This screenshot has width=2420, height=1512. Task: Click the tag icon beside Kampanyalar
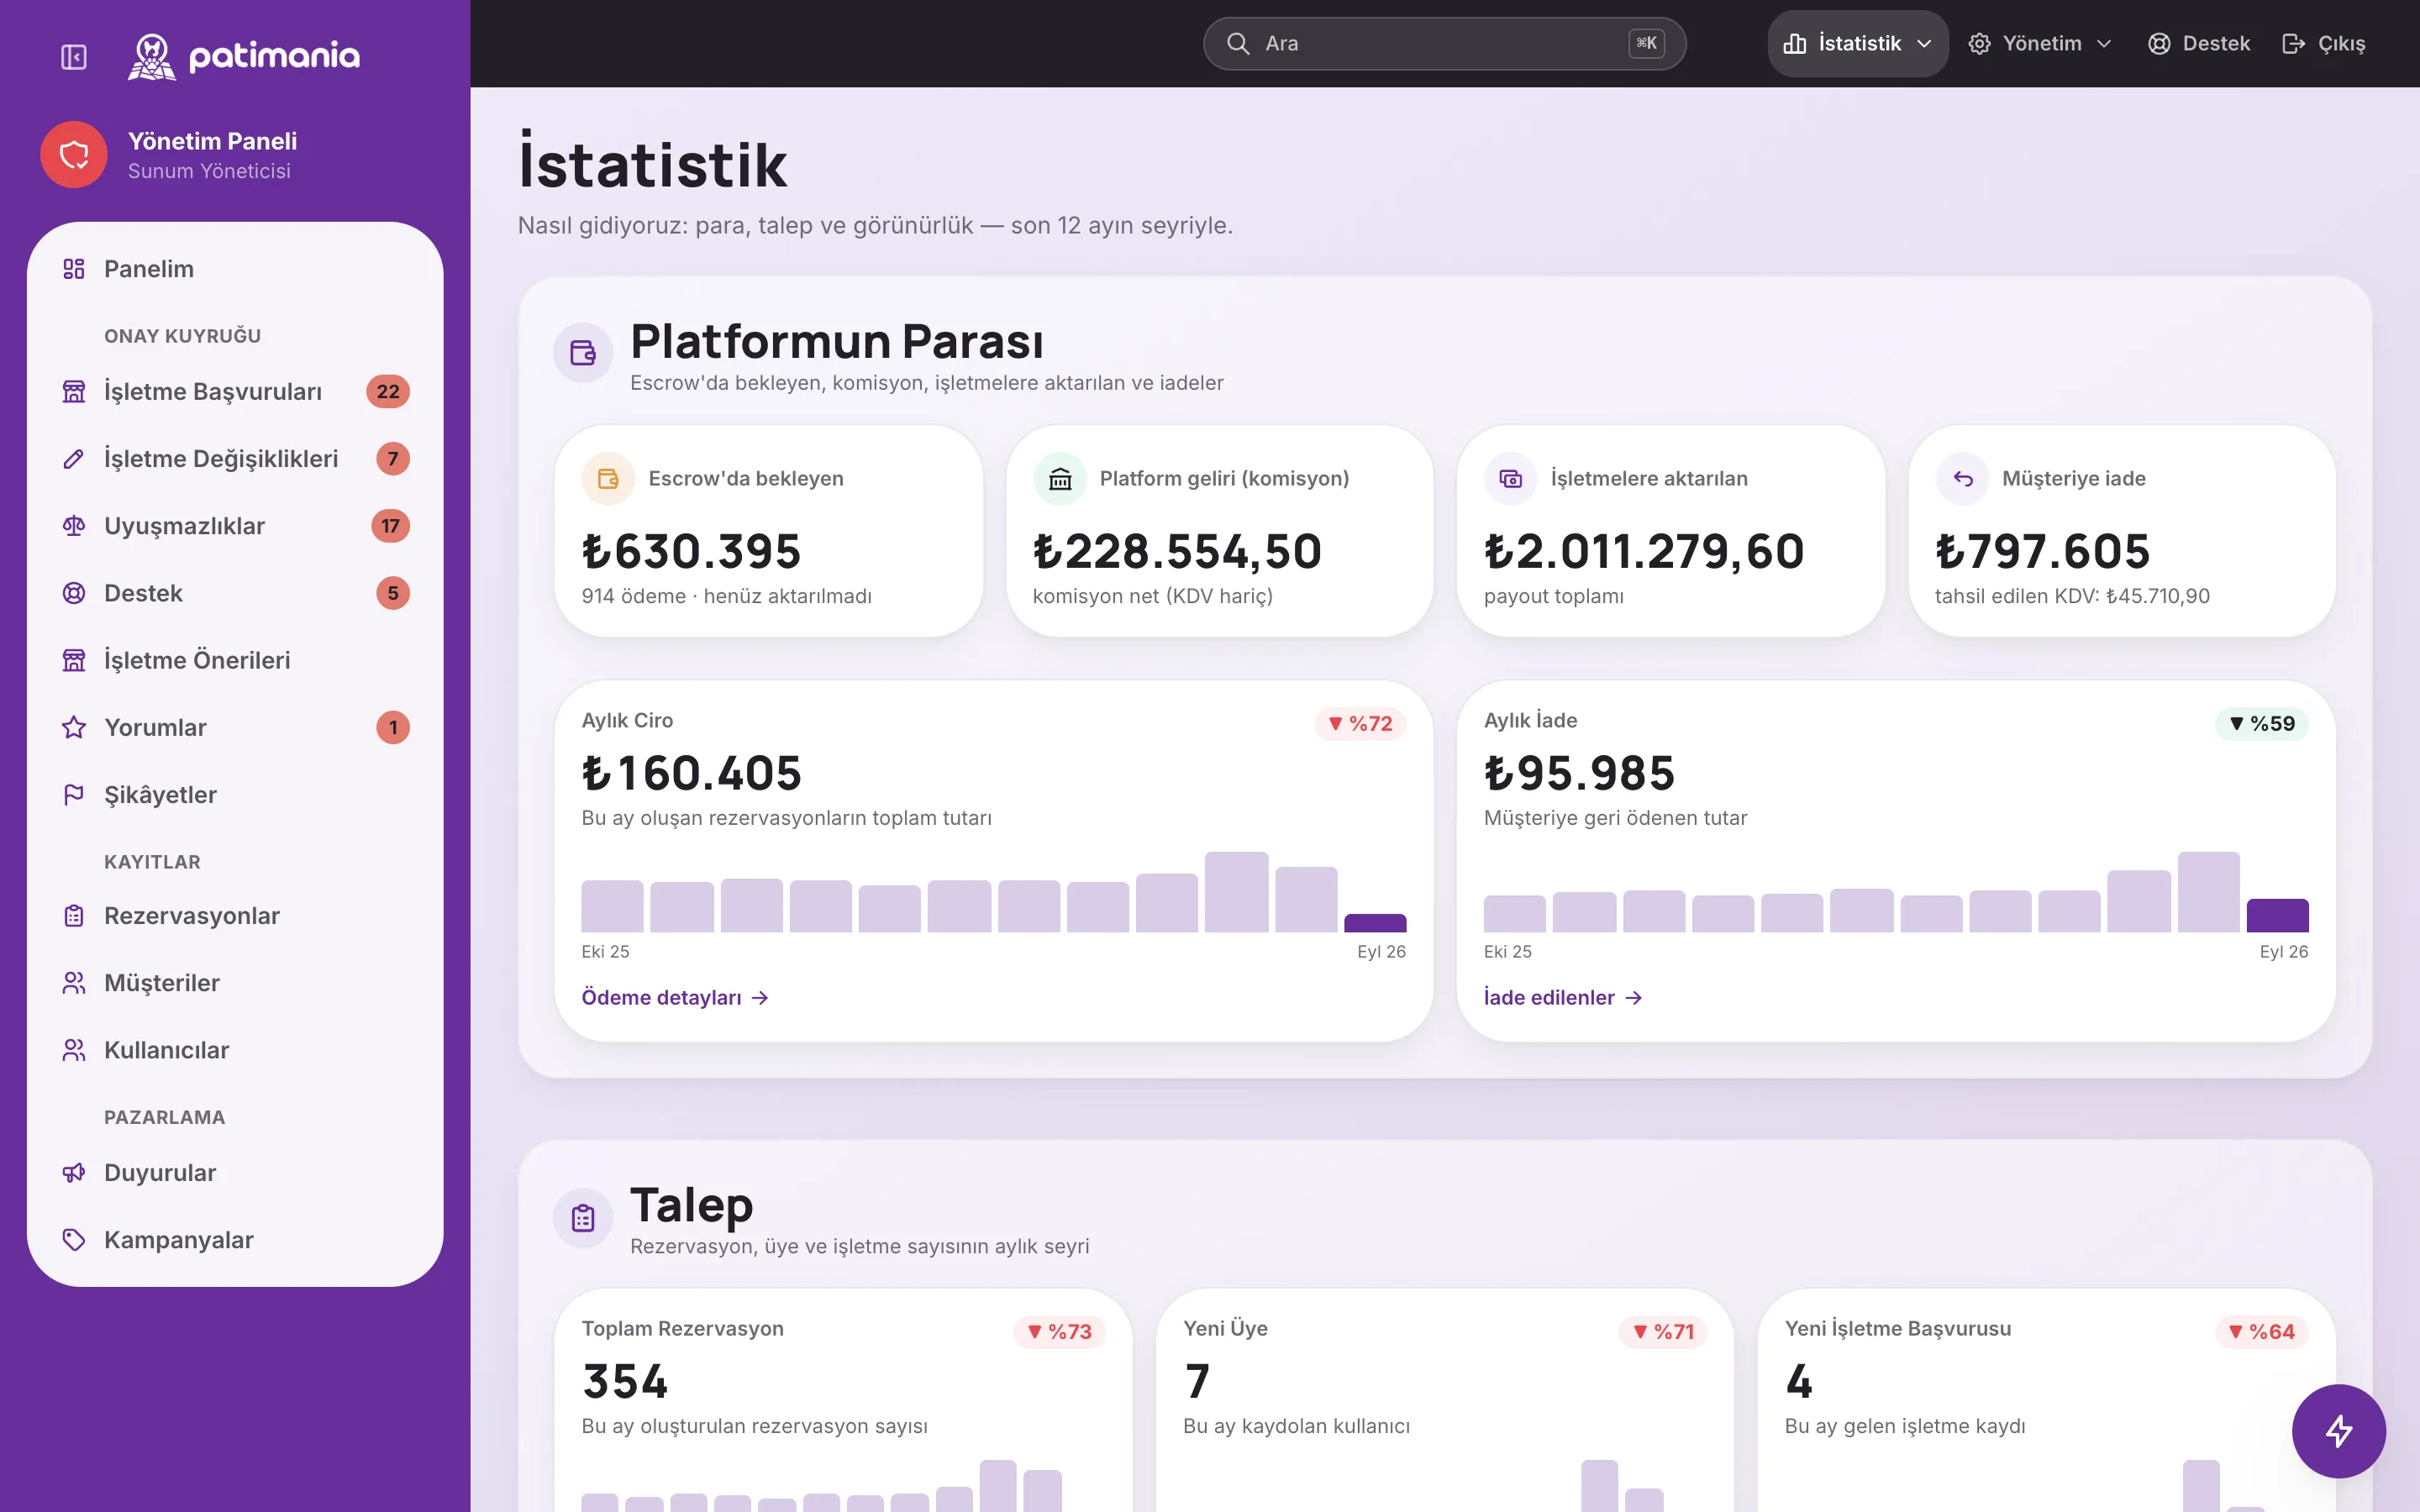pyautogui.click(x=74, y=1240)
